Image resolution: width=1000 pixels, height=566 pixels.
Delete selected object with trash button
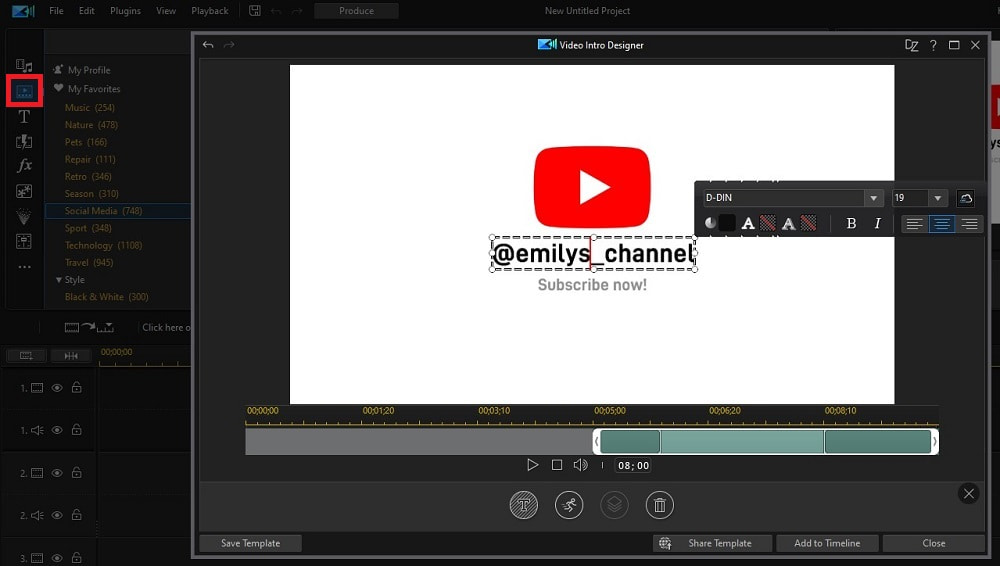click(659, 505)
